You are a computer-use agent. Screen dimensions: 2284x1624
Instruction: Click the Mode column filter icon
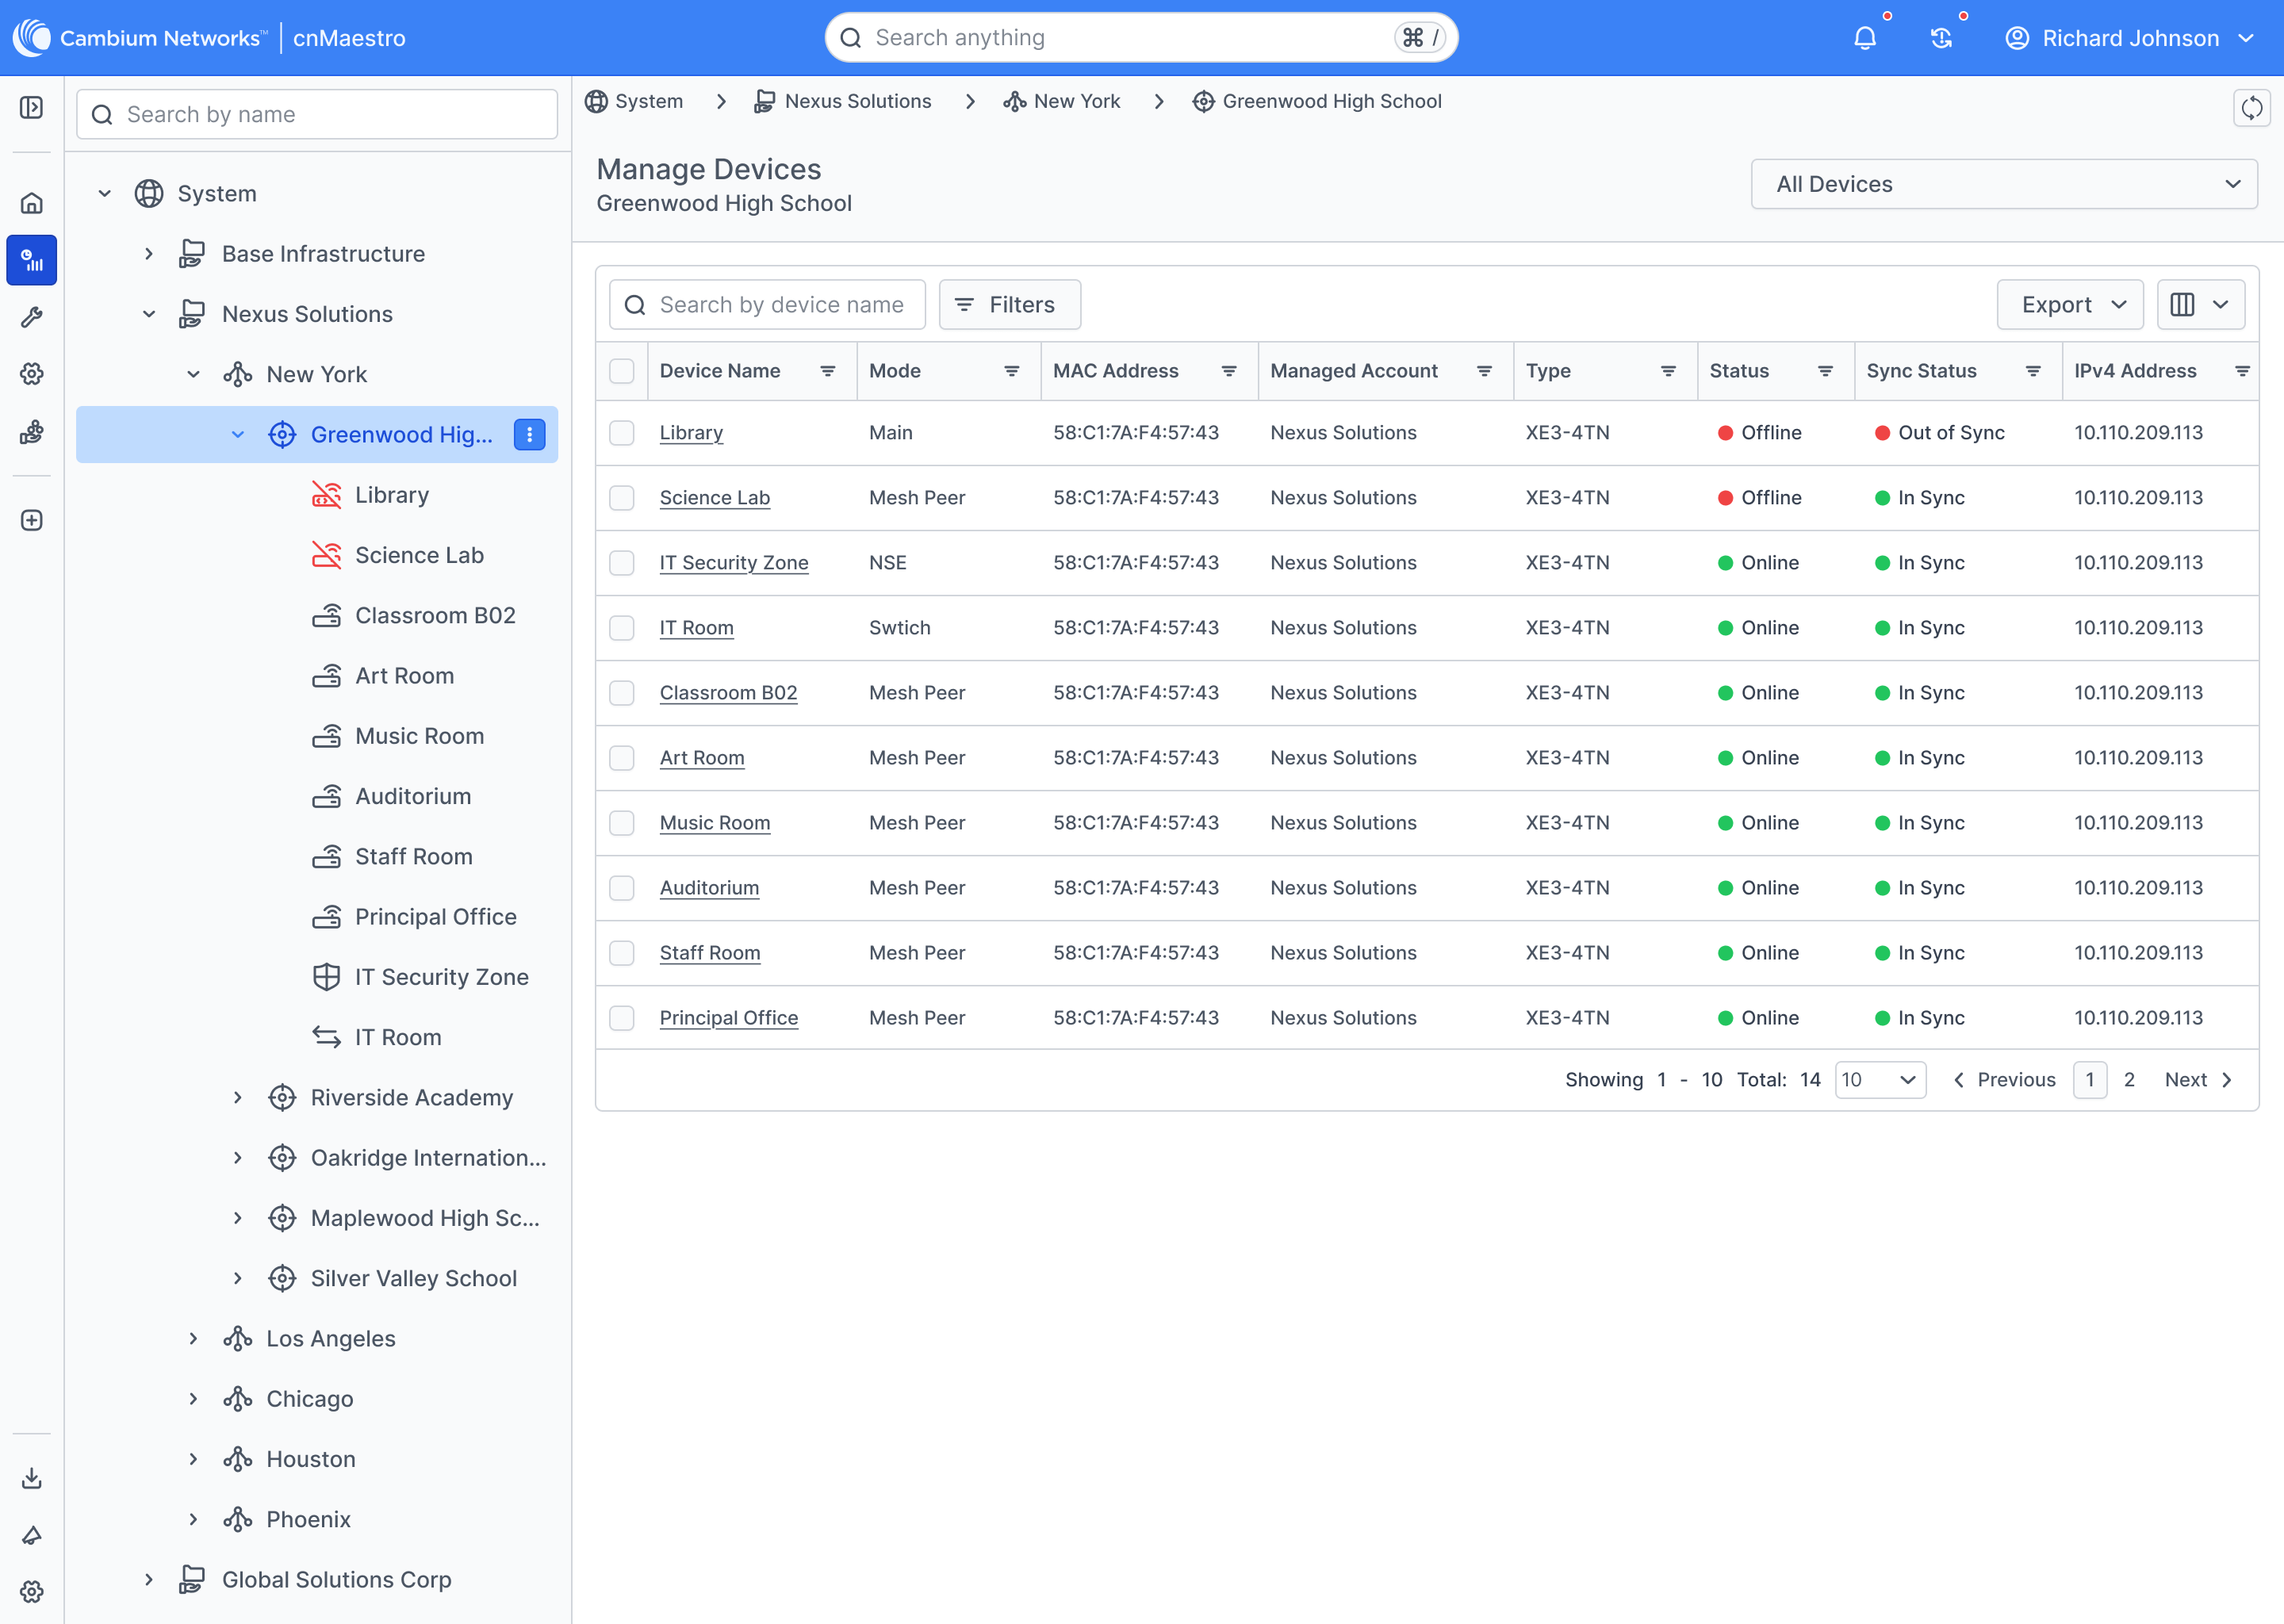(x=1012, y=371)
